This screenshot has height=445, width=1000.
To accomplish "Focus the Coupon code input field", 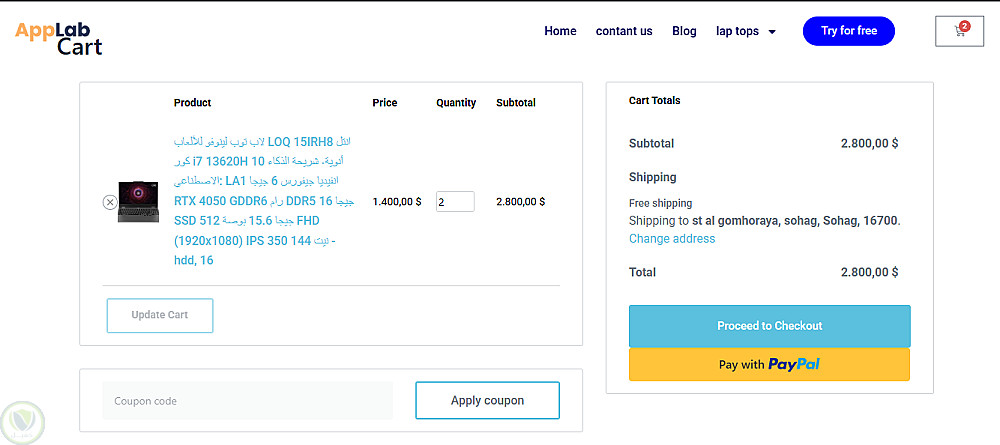I will coord(247,401).
